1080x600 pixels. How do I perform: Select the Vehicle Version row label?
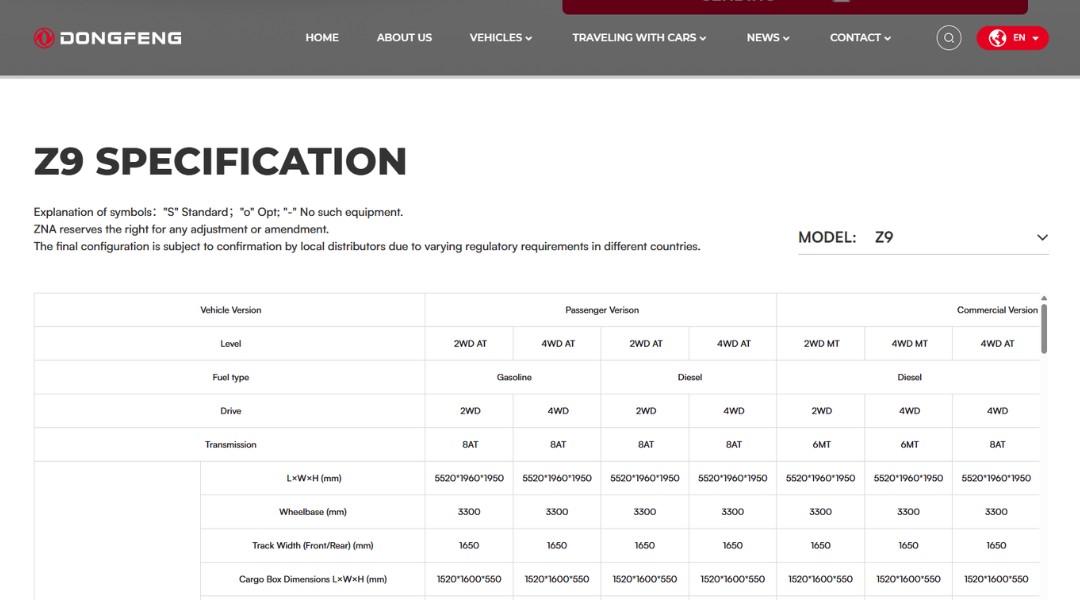pos(231,310)
